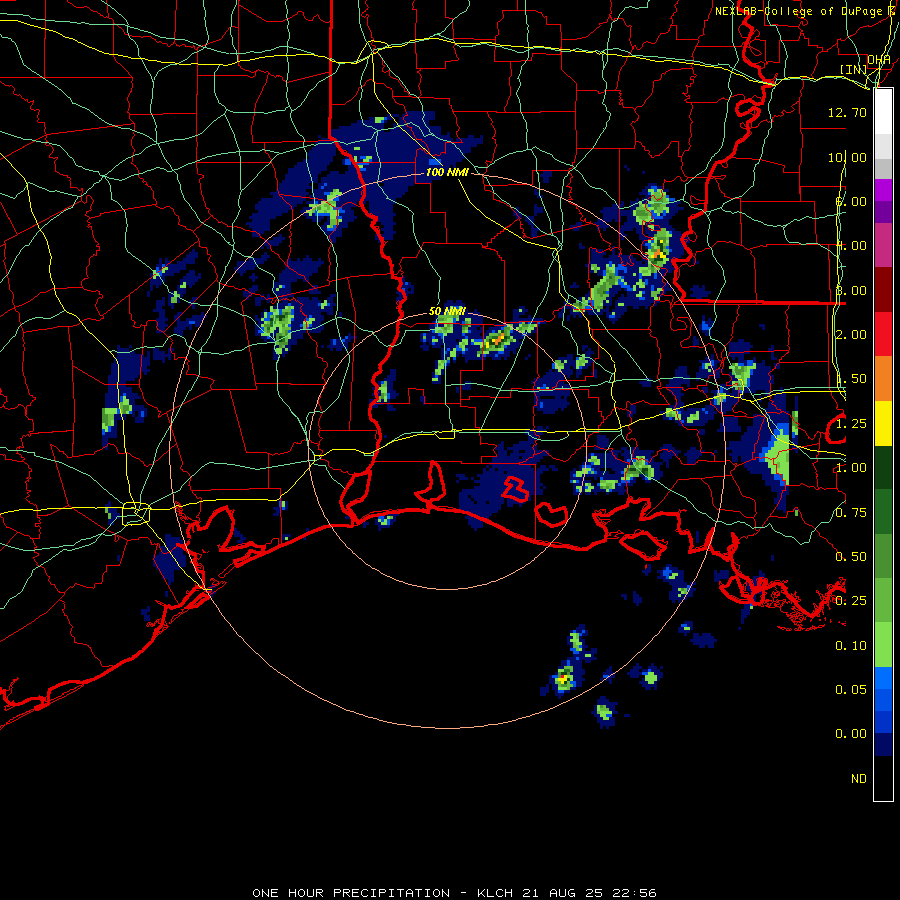Viewport: 900px width, 900px height.
Task: Click the 1.25 legend value
Action: coord(851,424)
